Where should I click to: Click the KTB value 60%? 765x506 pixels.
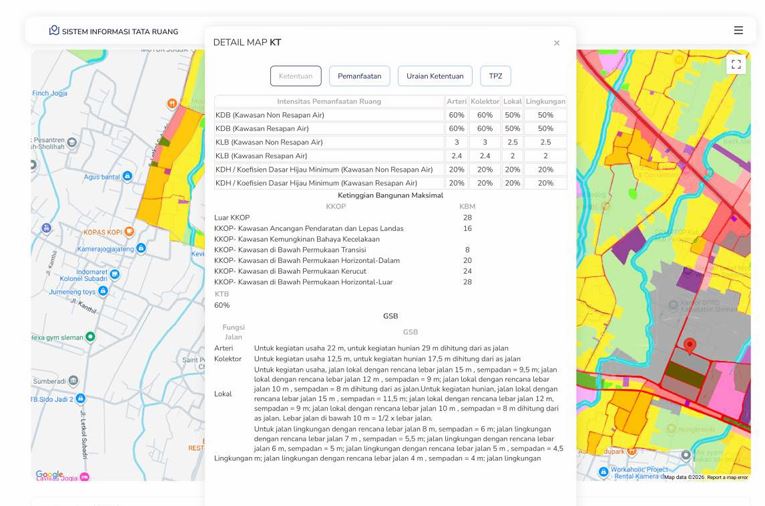[222, 305]
